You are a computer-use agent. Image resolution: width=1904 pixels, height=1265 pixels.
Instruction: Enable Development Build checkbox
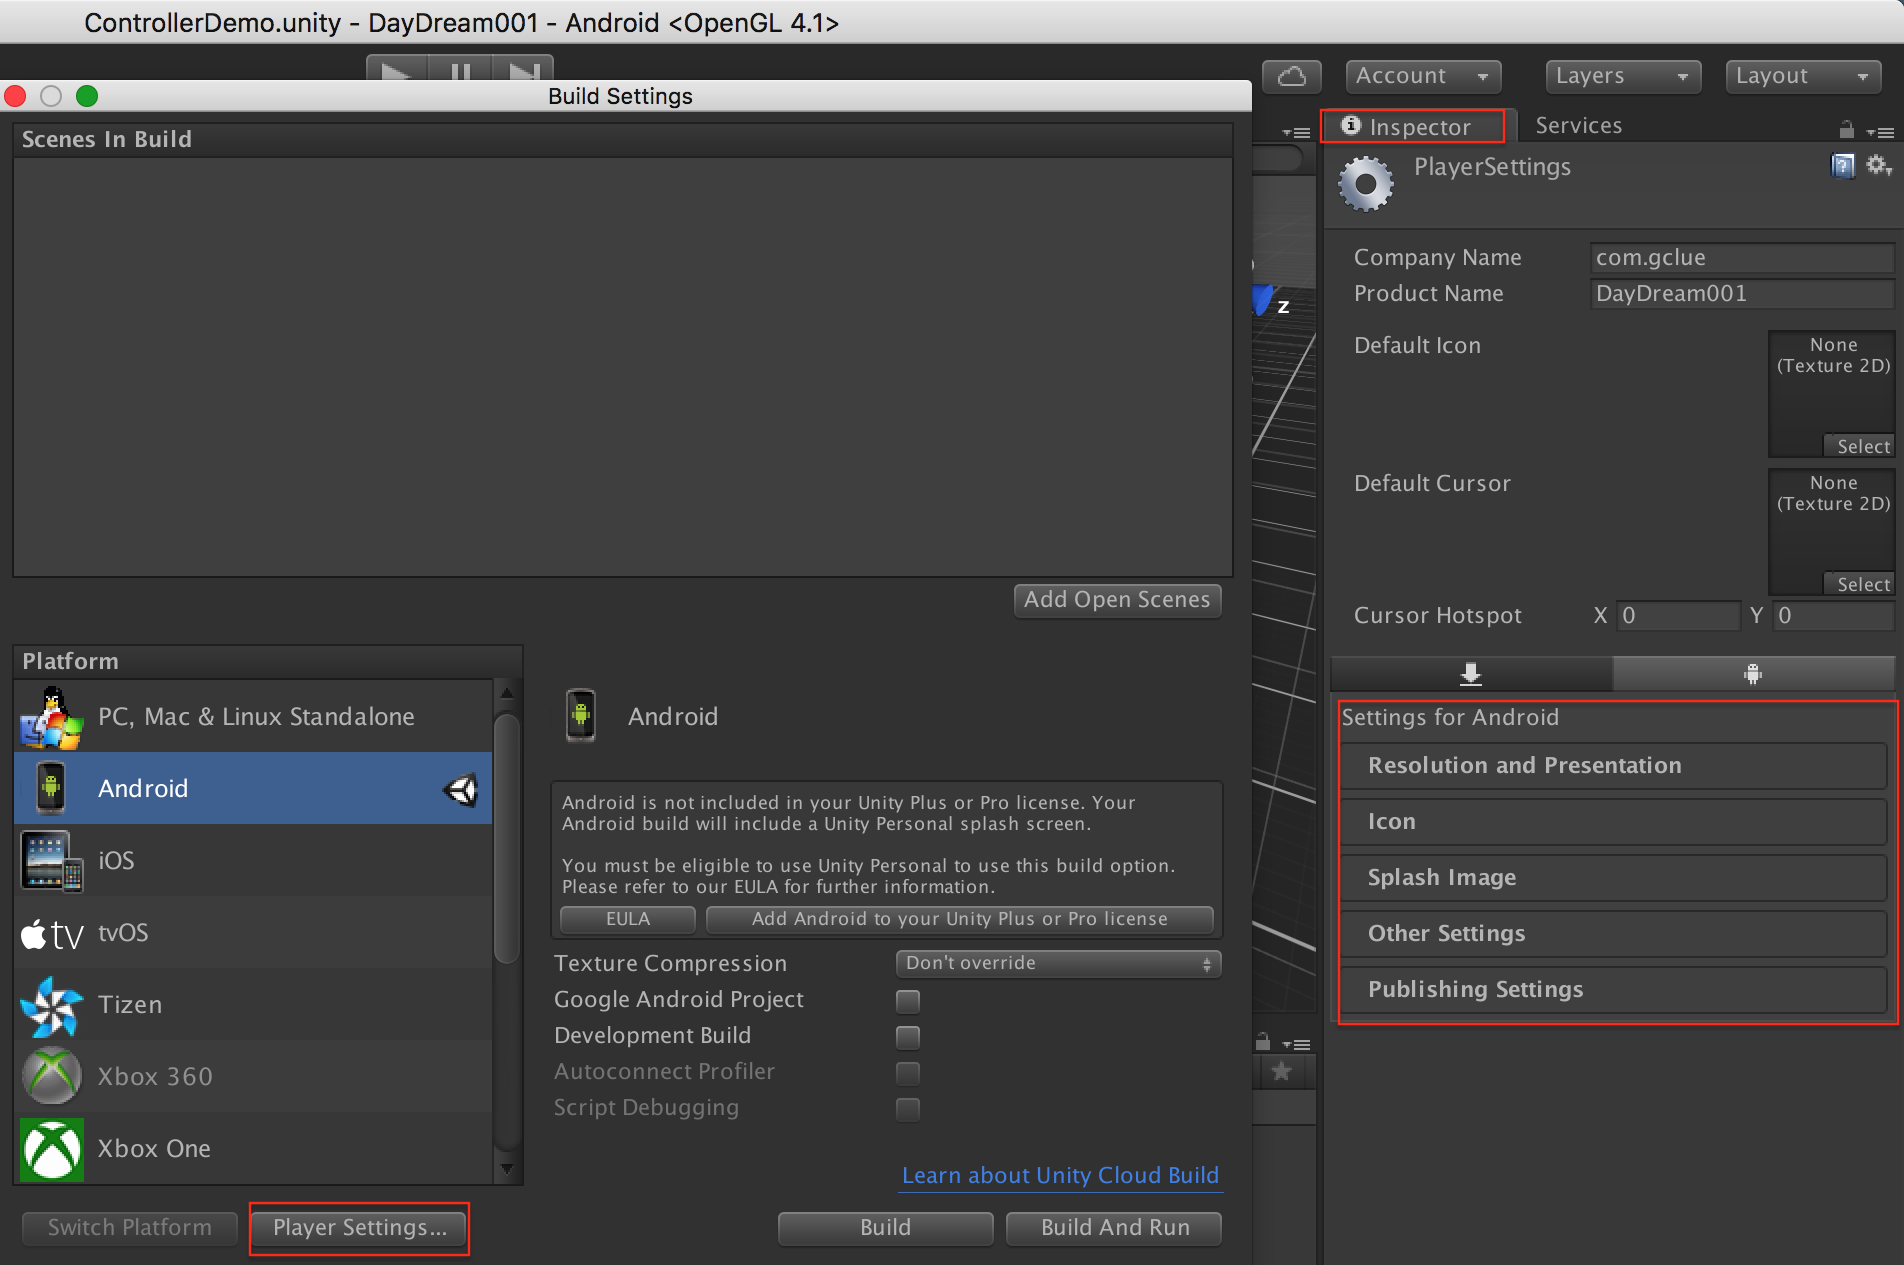tap(908, 1037)
